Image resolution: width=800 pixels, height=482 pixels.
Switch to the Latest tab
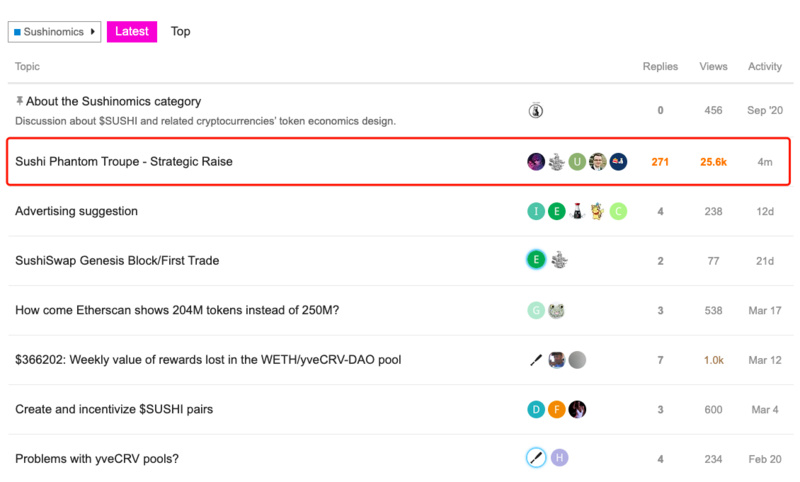pos(132,32)
